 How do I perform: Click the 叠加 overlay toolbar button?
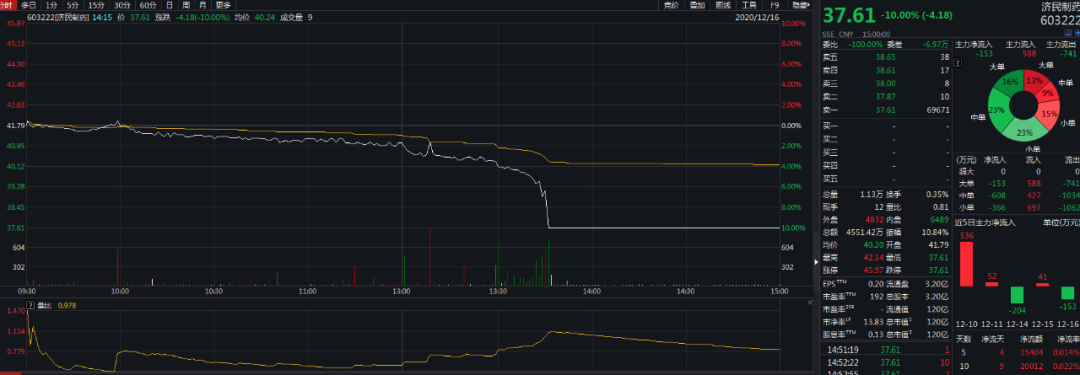click(x=697, y=5)
